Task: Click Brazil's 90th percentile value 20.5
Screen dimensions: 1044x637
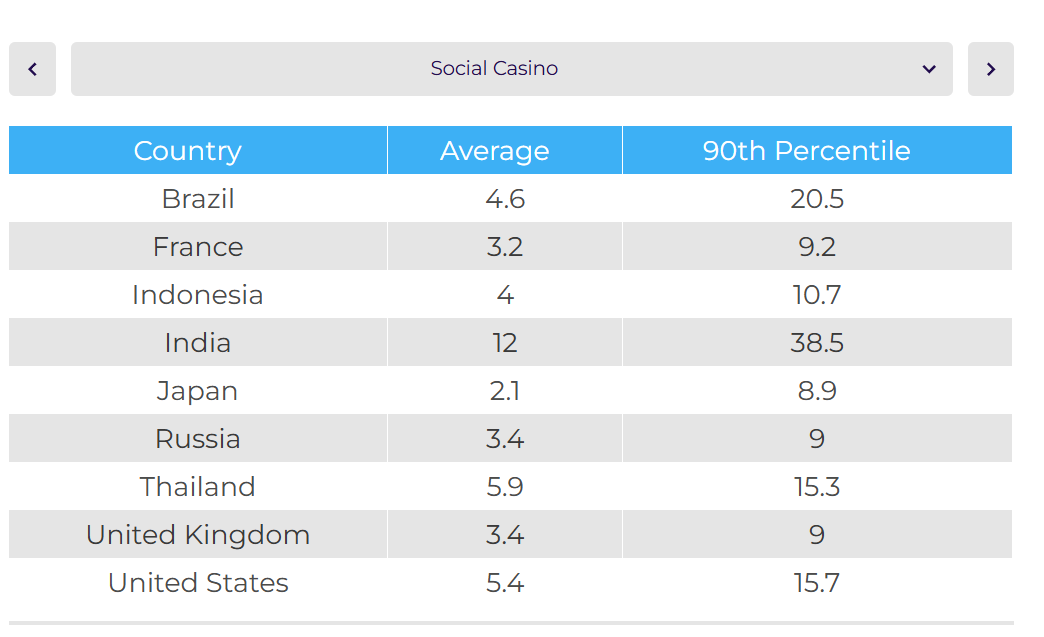Action: (817, 199)
